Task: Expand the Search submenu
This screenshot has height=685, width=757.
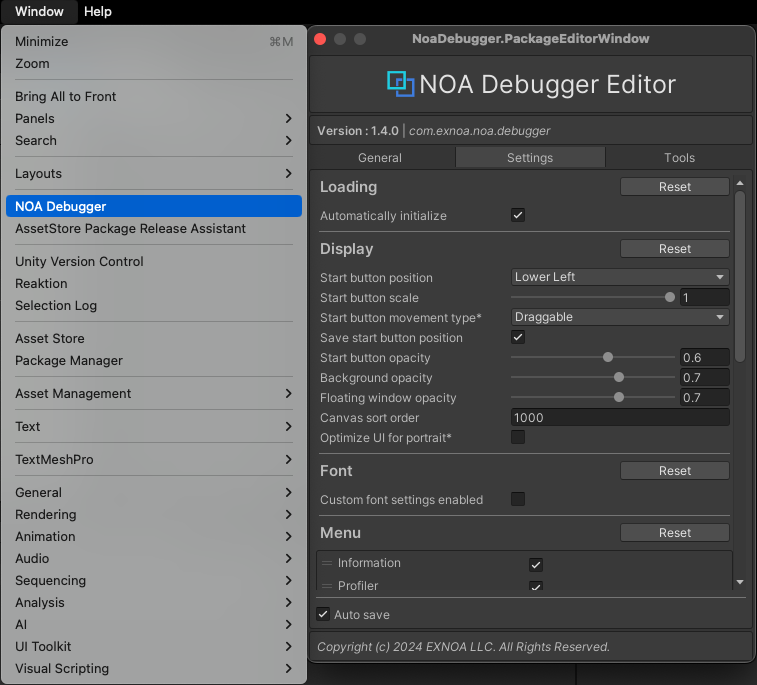Action: tap(154, 140)
